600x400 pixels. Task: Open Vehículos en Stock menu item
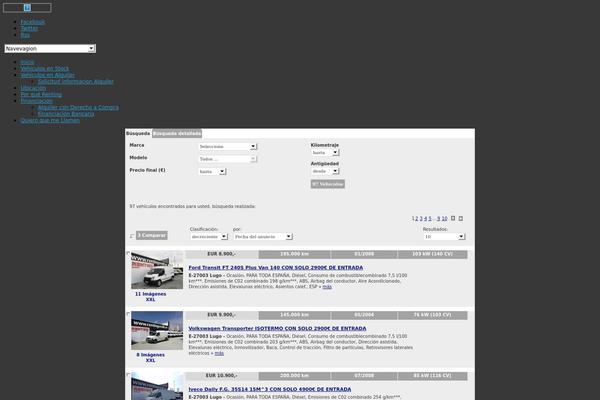click(45, 69)
